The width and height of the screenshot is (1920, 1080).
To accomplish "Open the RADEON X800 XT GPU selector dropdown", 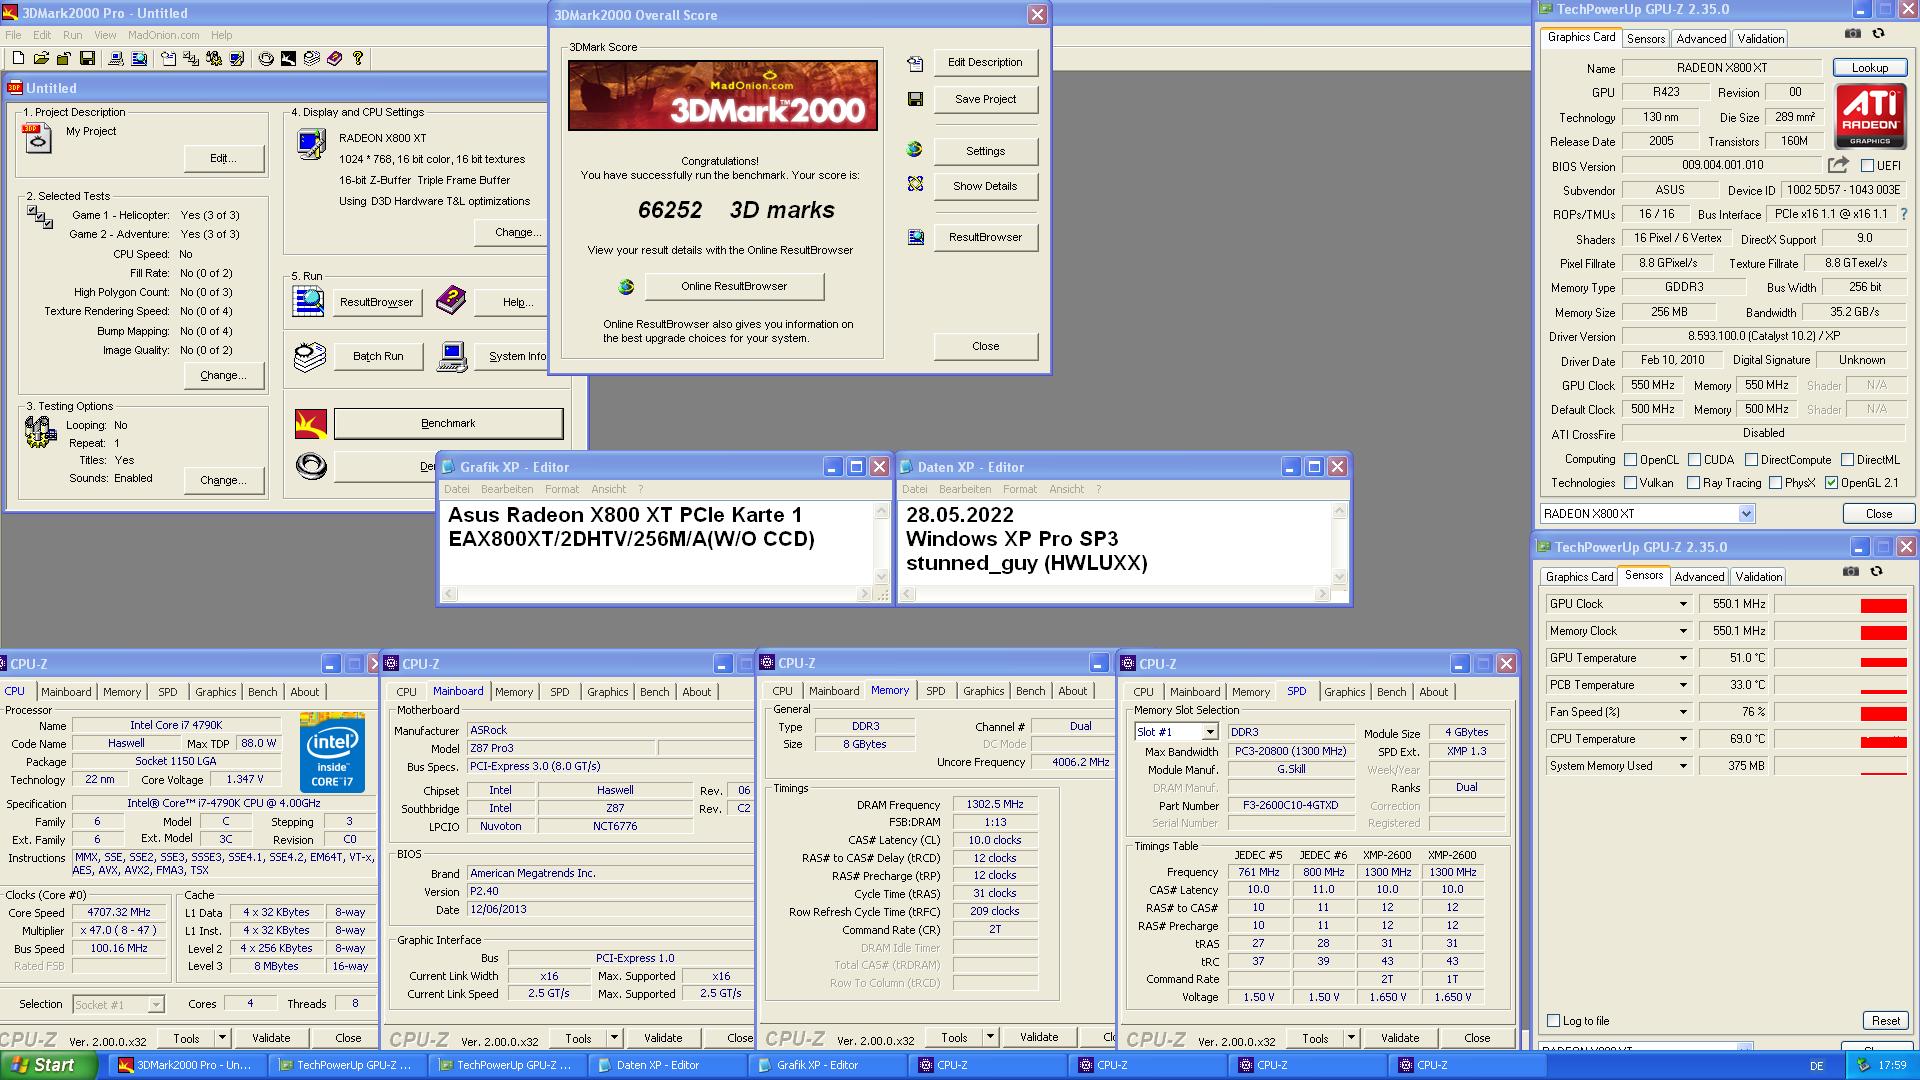I will pos(1746,514).
